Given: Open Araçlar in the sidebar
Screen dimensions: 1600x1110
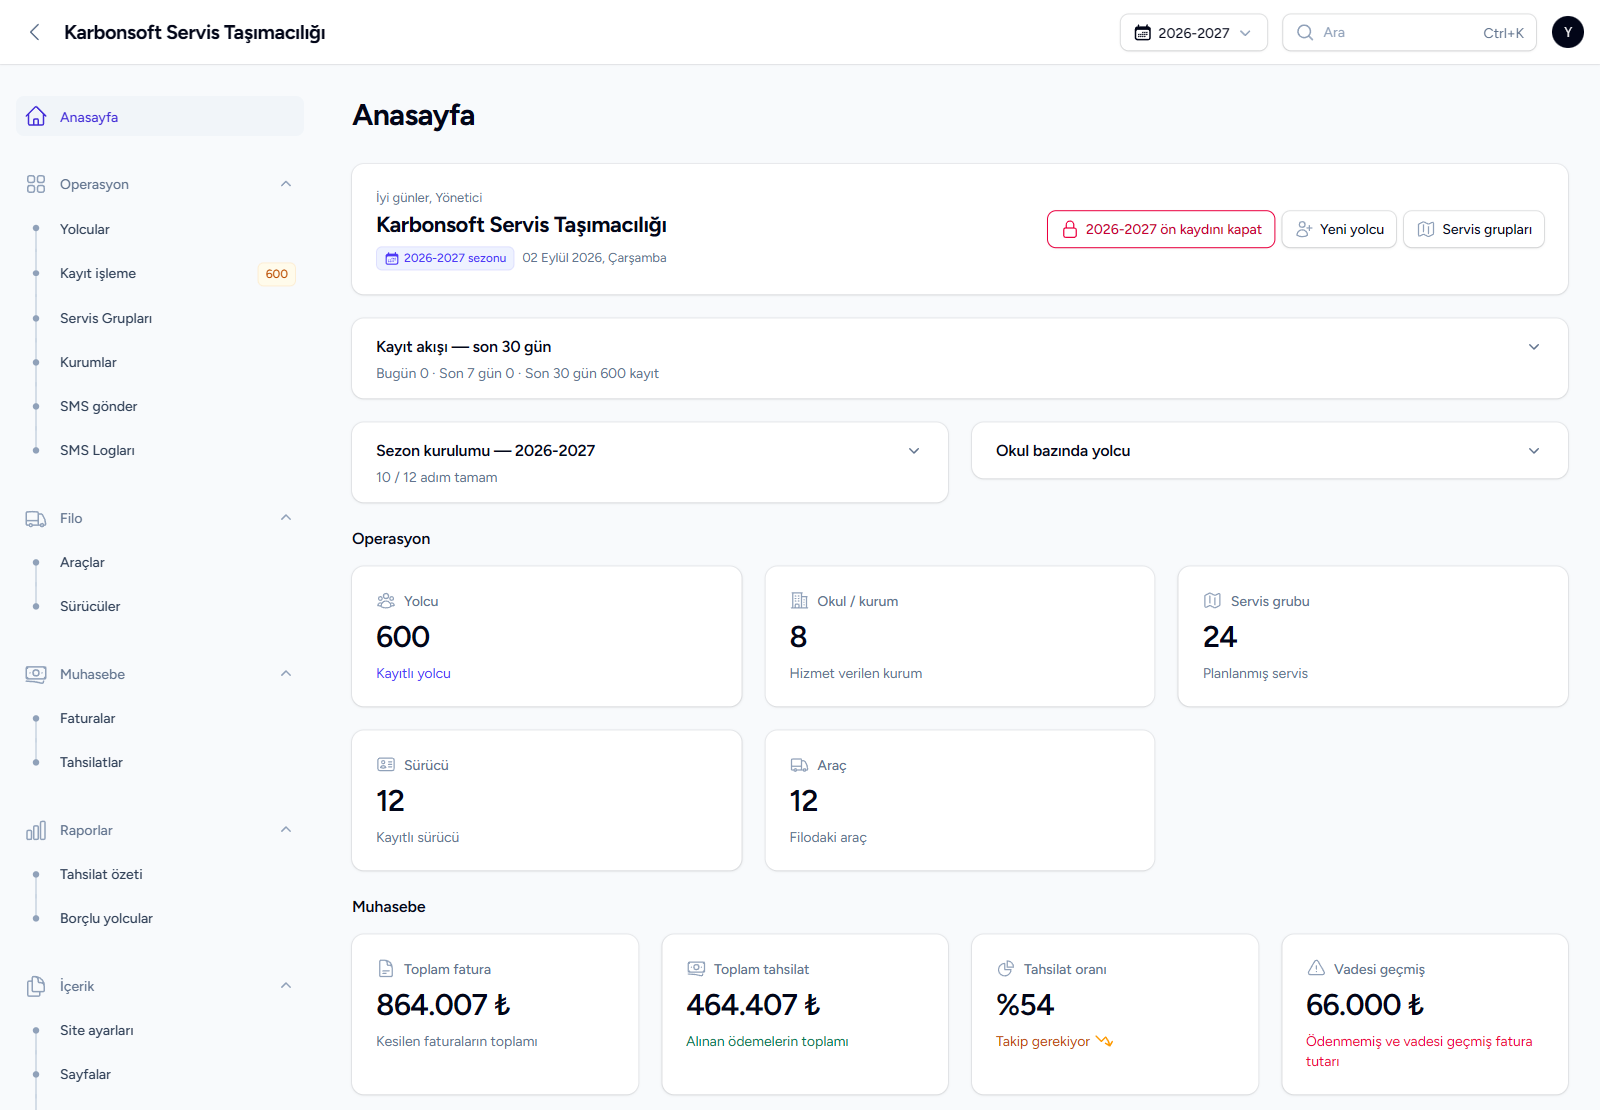Looking at the screenshot, I should point(160,562).
